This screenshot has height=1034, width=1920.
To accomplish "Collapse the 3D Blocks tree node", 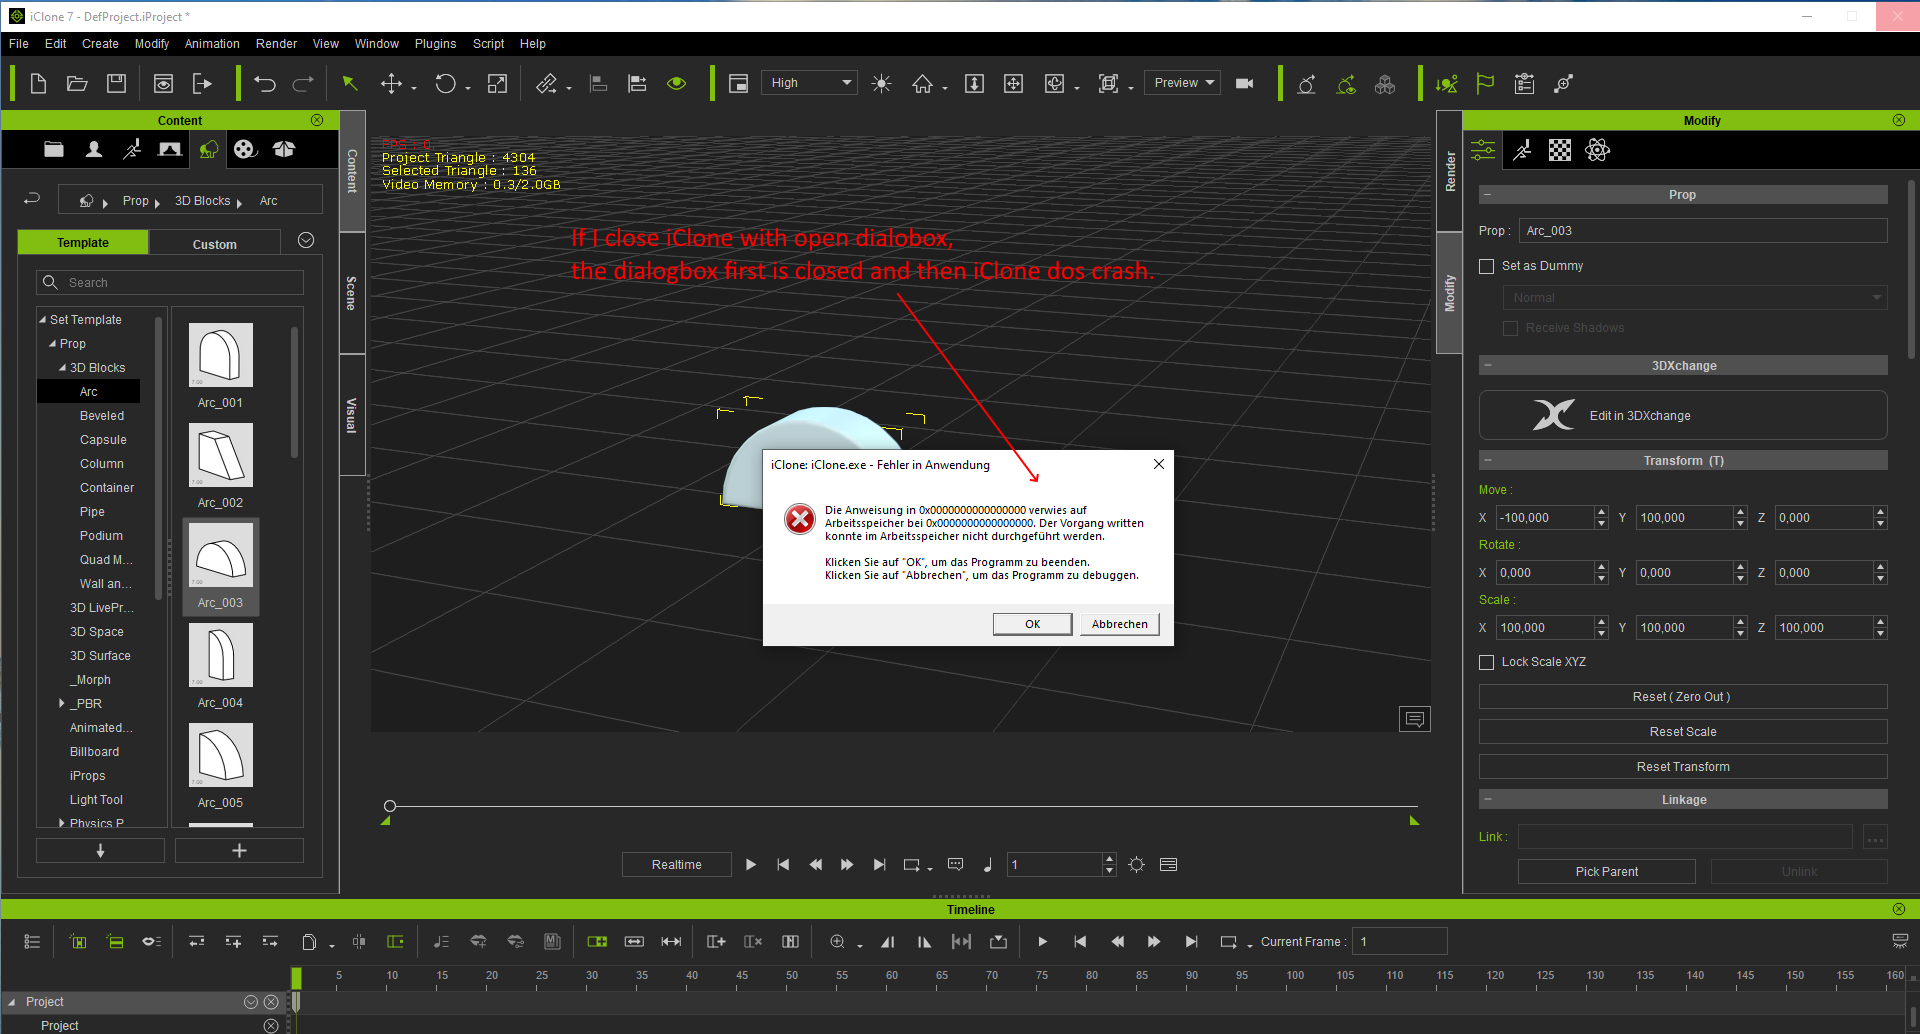I will coord(62,368).
